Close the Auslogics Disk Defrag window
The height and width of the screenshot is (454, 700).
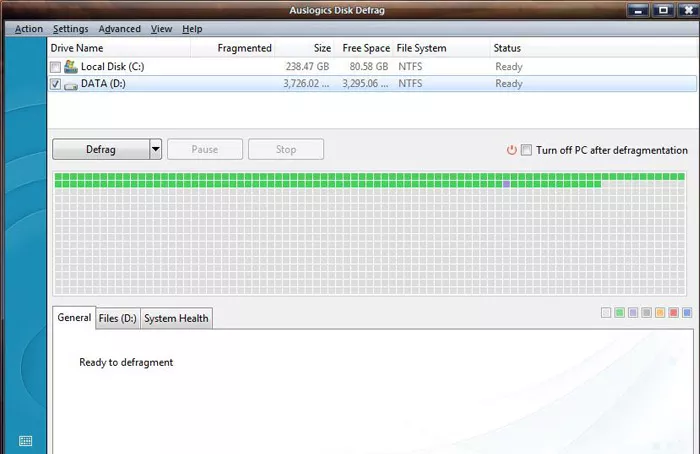tap(688, 10)
